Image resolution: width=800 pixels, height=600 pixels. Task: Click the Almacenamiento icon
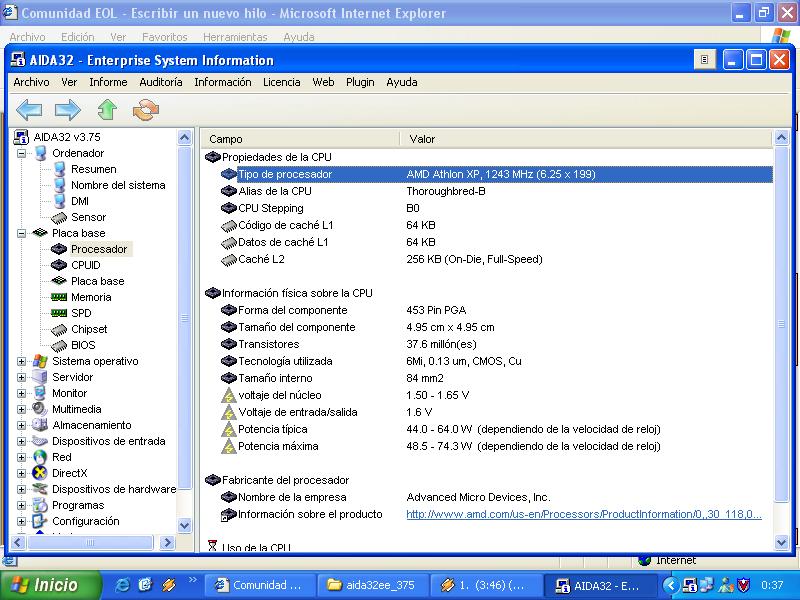click(40, 425)
